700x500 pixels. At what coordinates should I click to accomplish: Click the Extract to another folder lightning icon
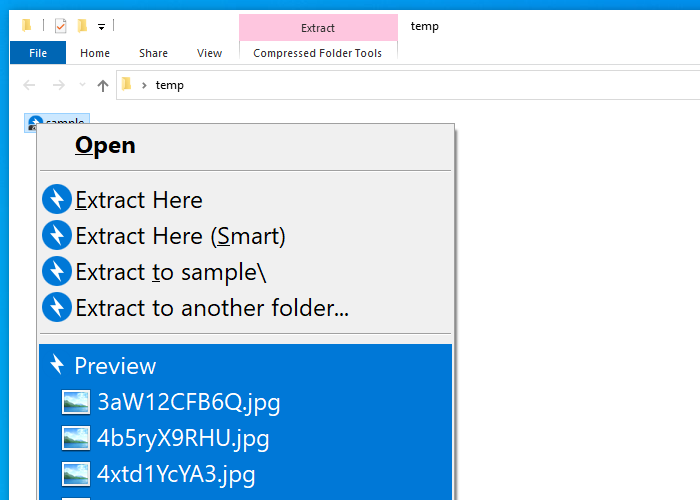(57, 308)
